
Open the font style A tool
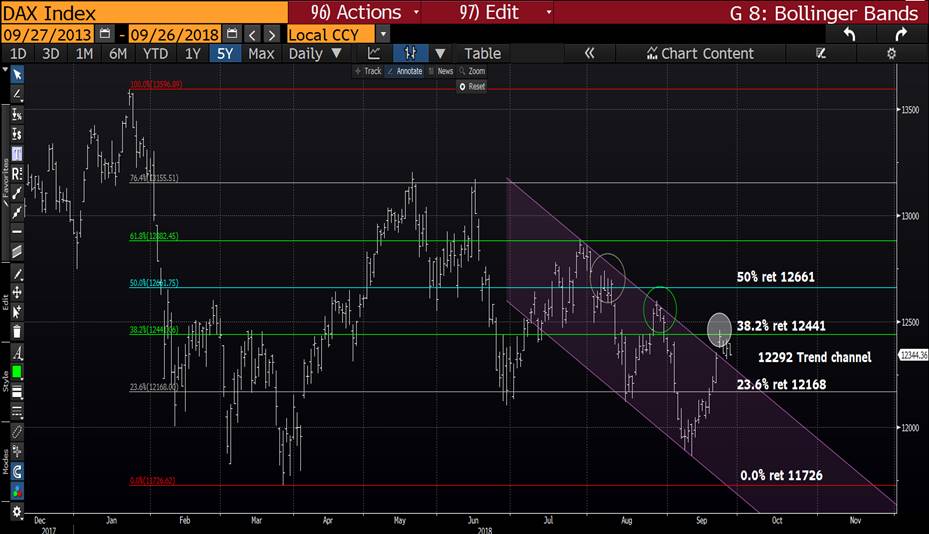[17, 353]
